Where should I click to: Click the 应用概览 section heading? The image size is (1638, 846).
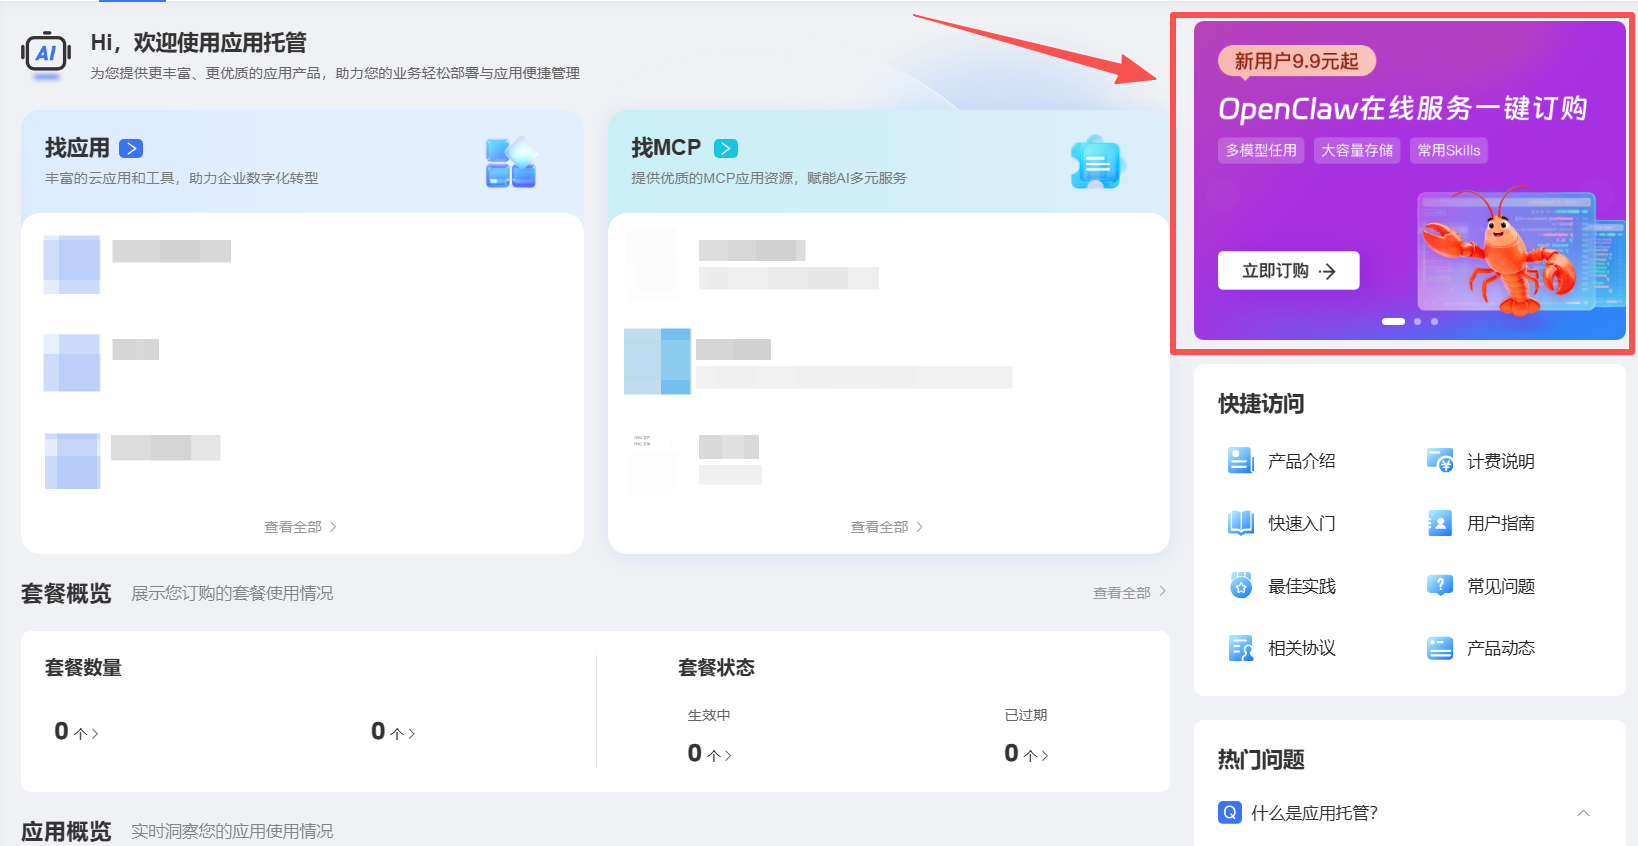tap(66, 831)
